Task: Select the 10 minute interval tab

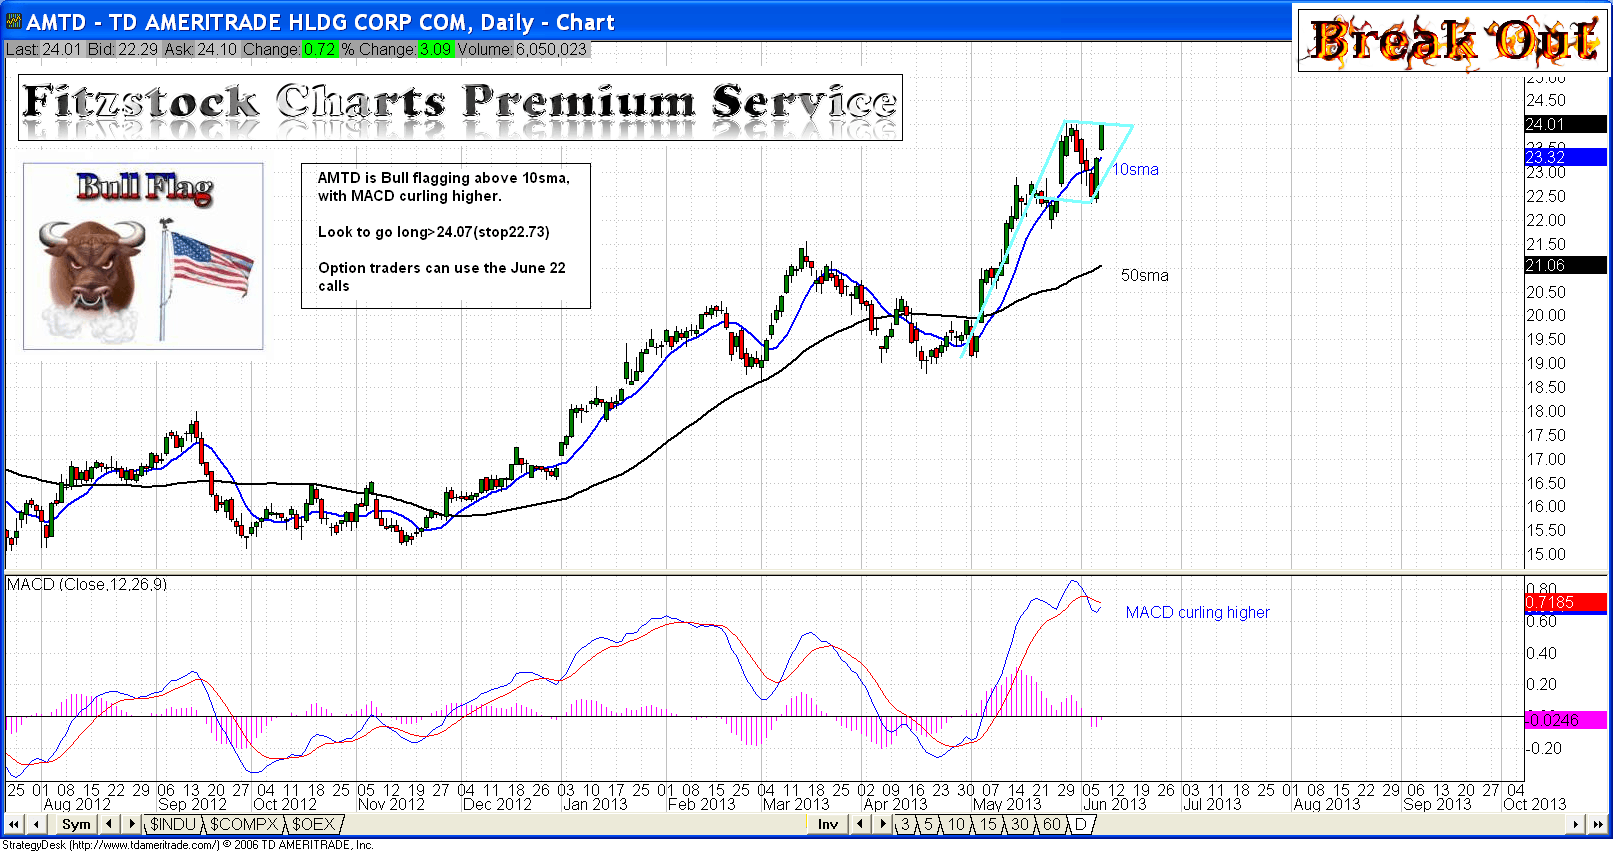Action: tap(957, 824)
